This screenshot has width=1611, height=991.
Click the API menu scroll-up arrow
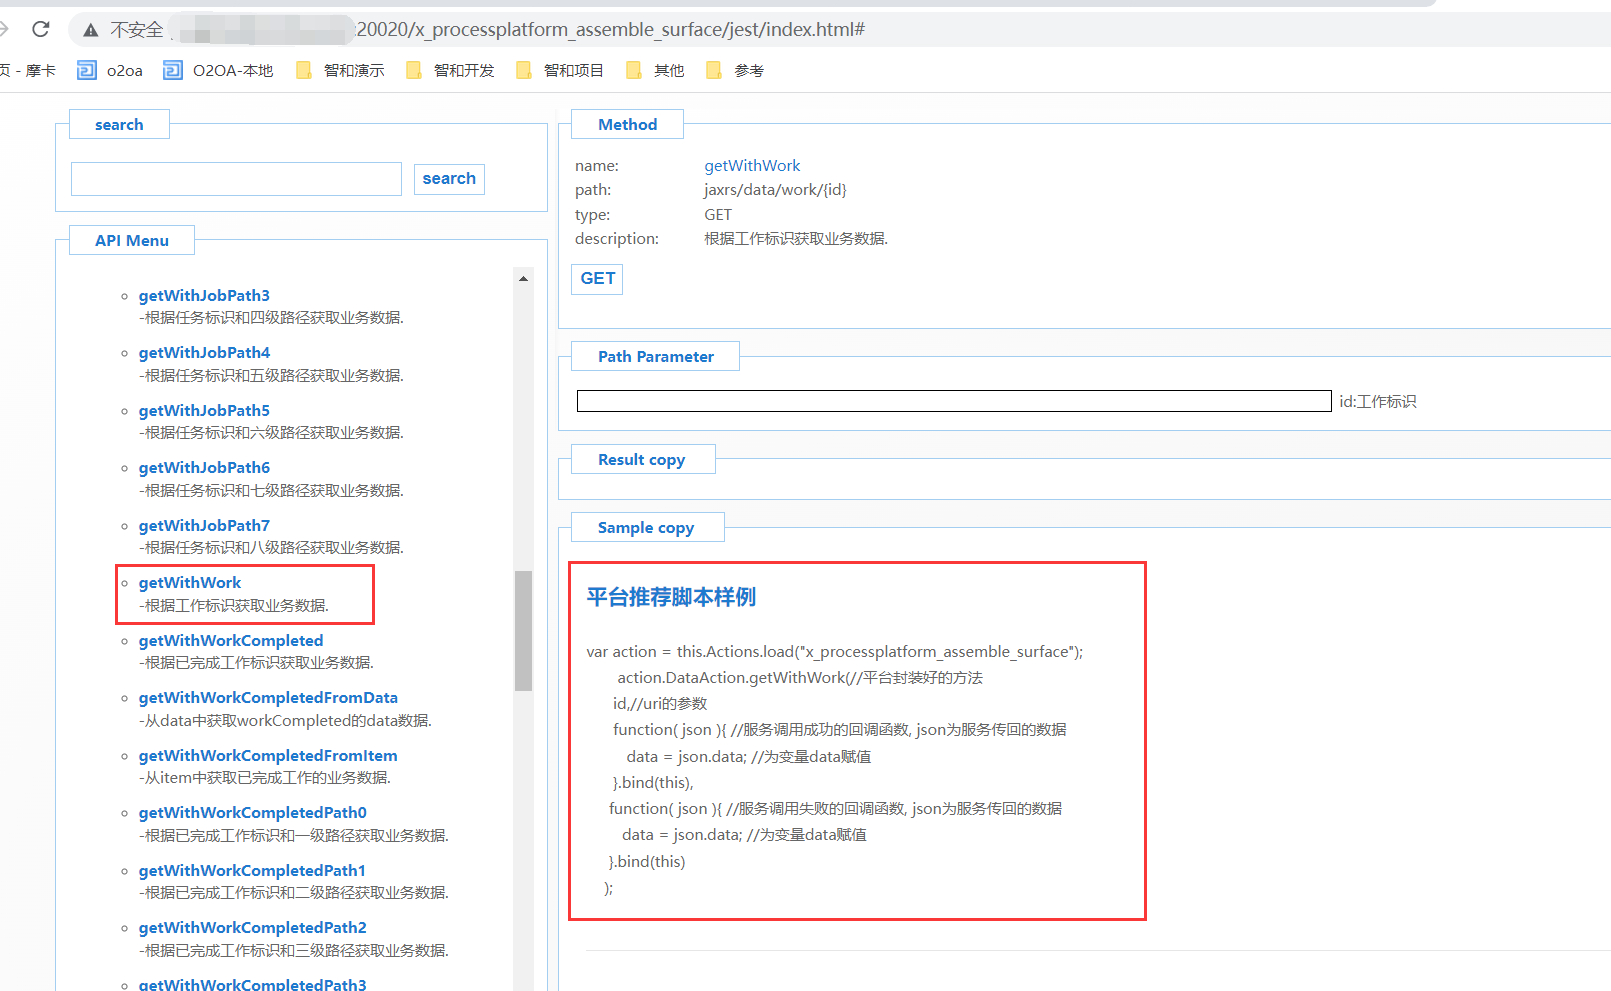[x=523, y=279]
